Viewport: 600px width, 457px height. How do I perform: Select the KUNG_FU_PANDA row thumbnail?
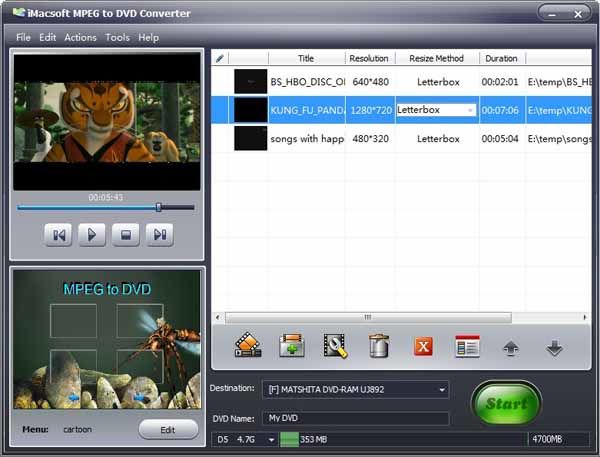(251, 110)
